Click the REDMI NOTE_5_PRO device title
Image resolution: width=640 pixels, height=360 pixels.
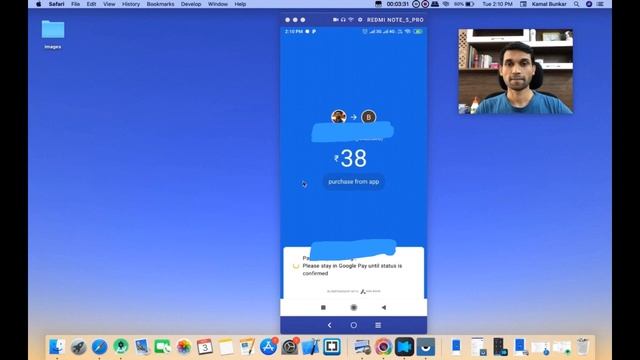(x=395, y=20)
